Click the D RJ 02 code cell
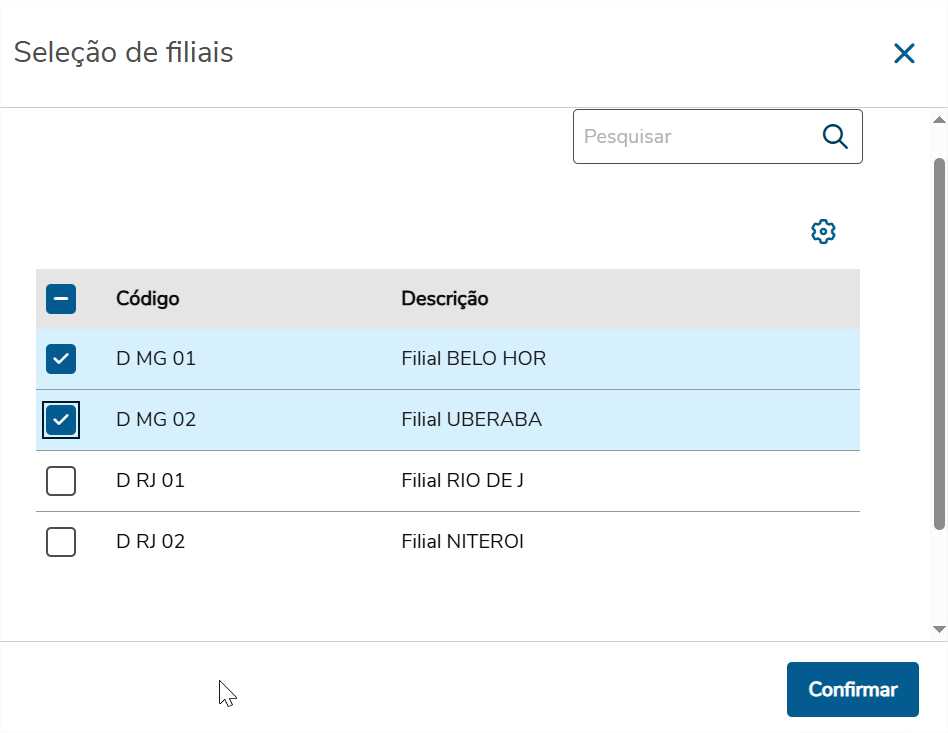Screen dimensions: 948x733 coord(151,542)
